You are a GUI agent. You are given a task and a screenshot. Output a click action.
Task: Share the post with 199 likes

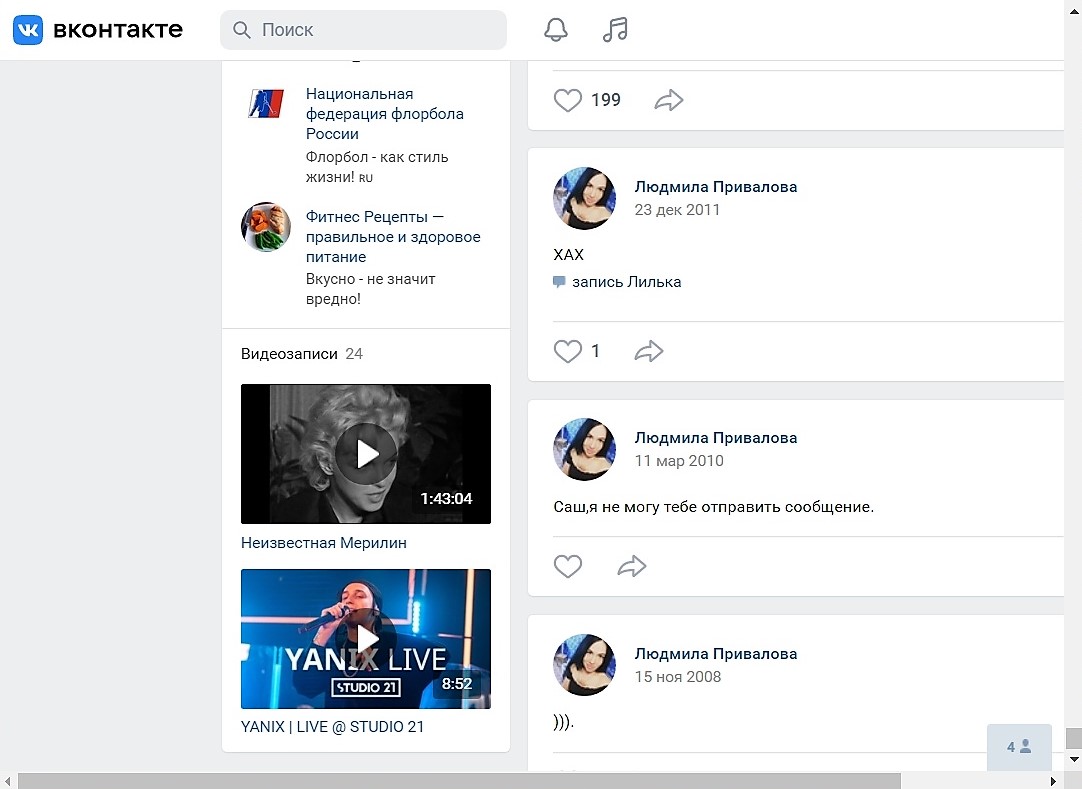point(668,100)
